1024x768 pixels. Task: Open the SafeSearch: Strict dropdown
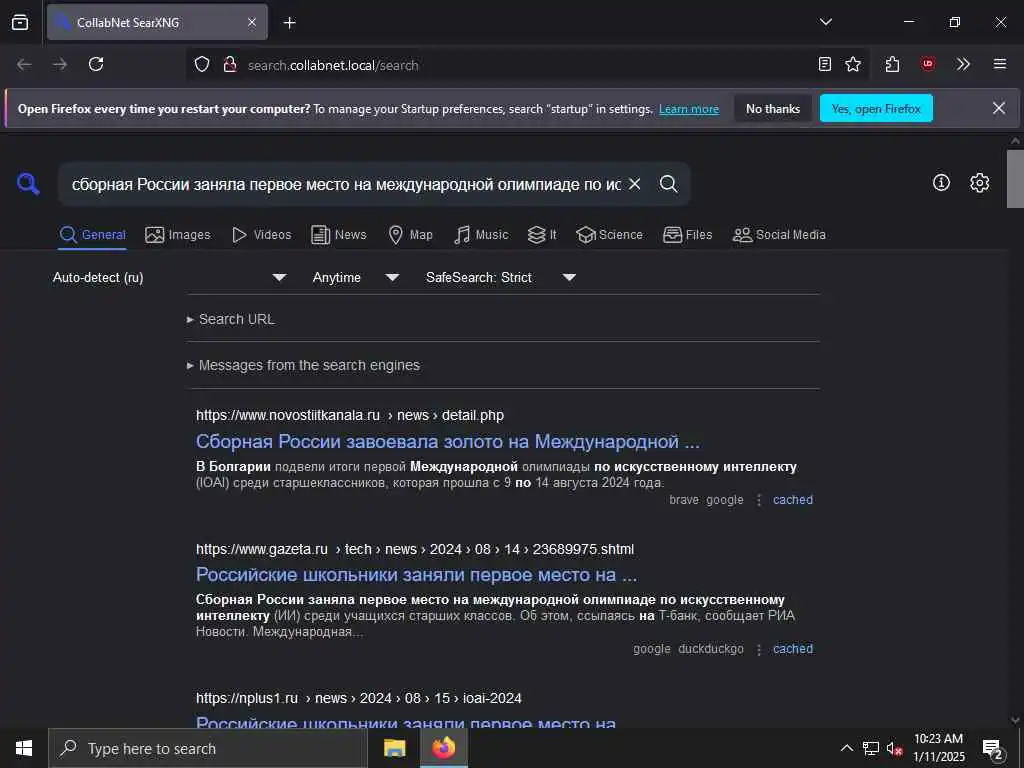501,278
